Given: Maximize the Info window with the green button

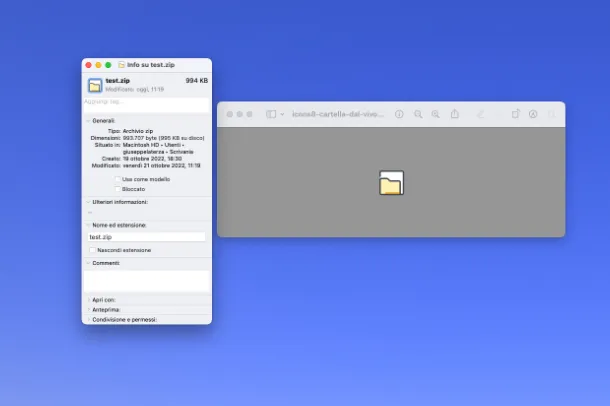Looking at the screenshot, I should click(x=108, y=65).
